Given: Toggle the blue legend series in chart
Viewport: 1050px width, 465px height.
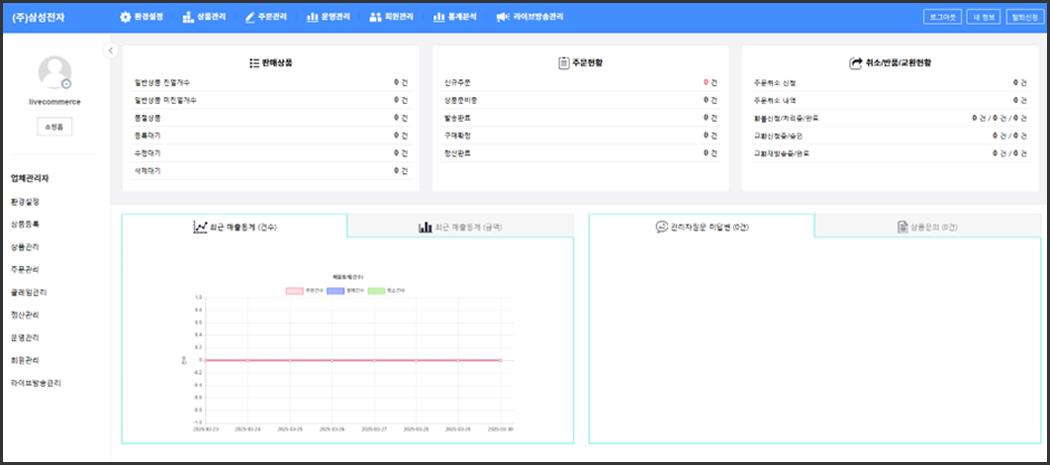Looking at the screenshot, I should (x=336, y=290).
